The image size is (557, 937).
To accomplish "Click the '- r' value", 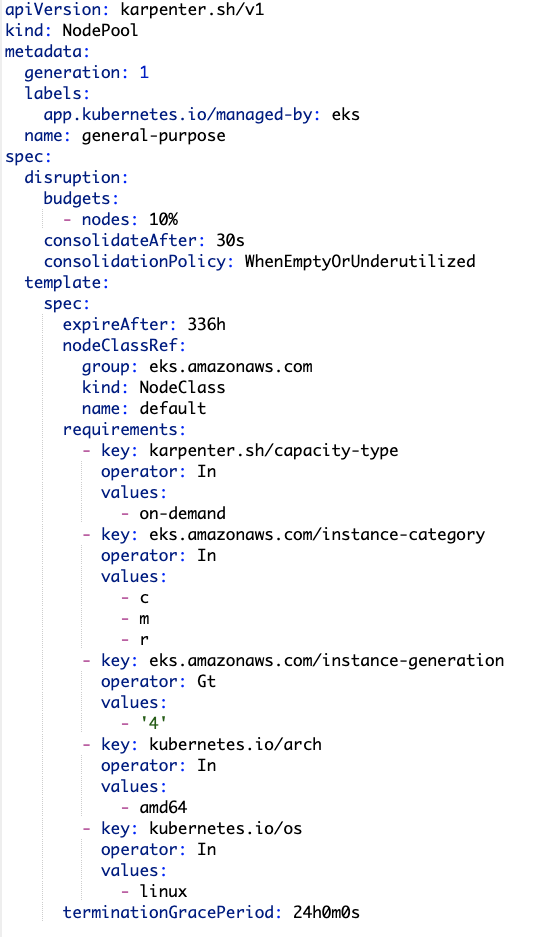I will [134, 639].
